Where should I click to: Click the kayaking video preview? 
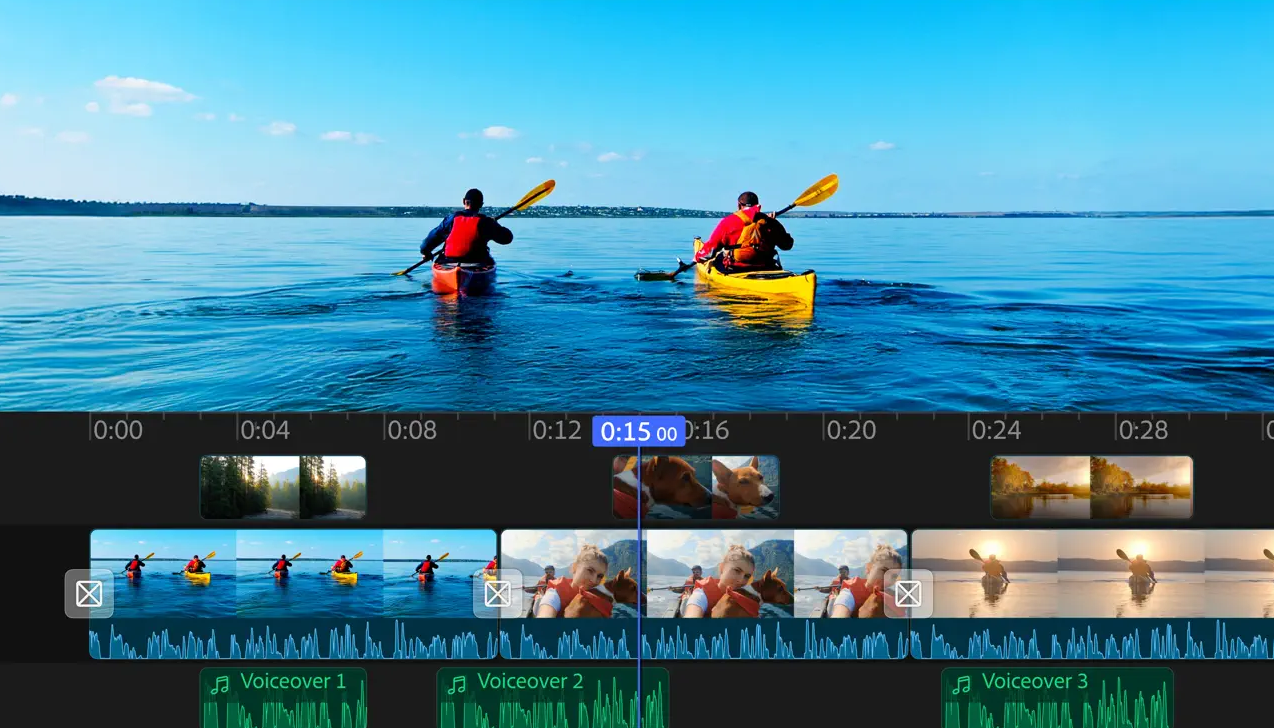click(637, 205)
